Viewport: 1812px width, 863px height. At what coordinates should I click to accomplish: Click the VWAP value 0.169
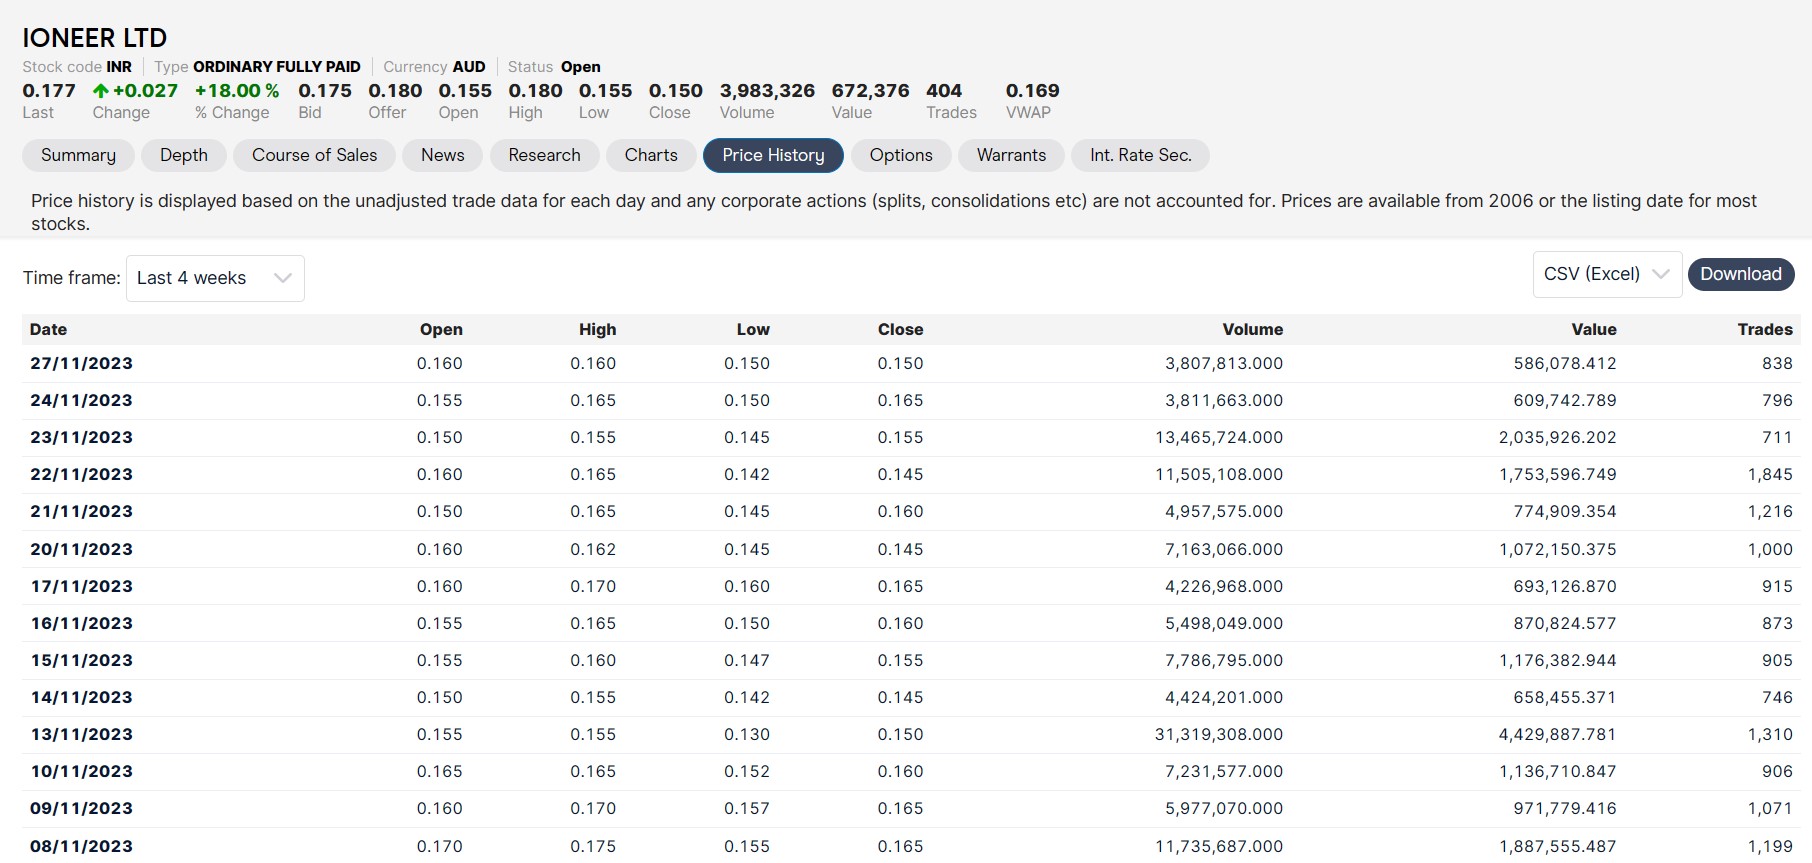(1032, 91)
